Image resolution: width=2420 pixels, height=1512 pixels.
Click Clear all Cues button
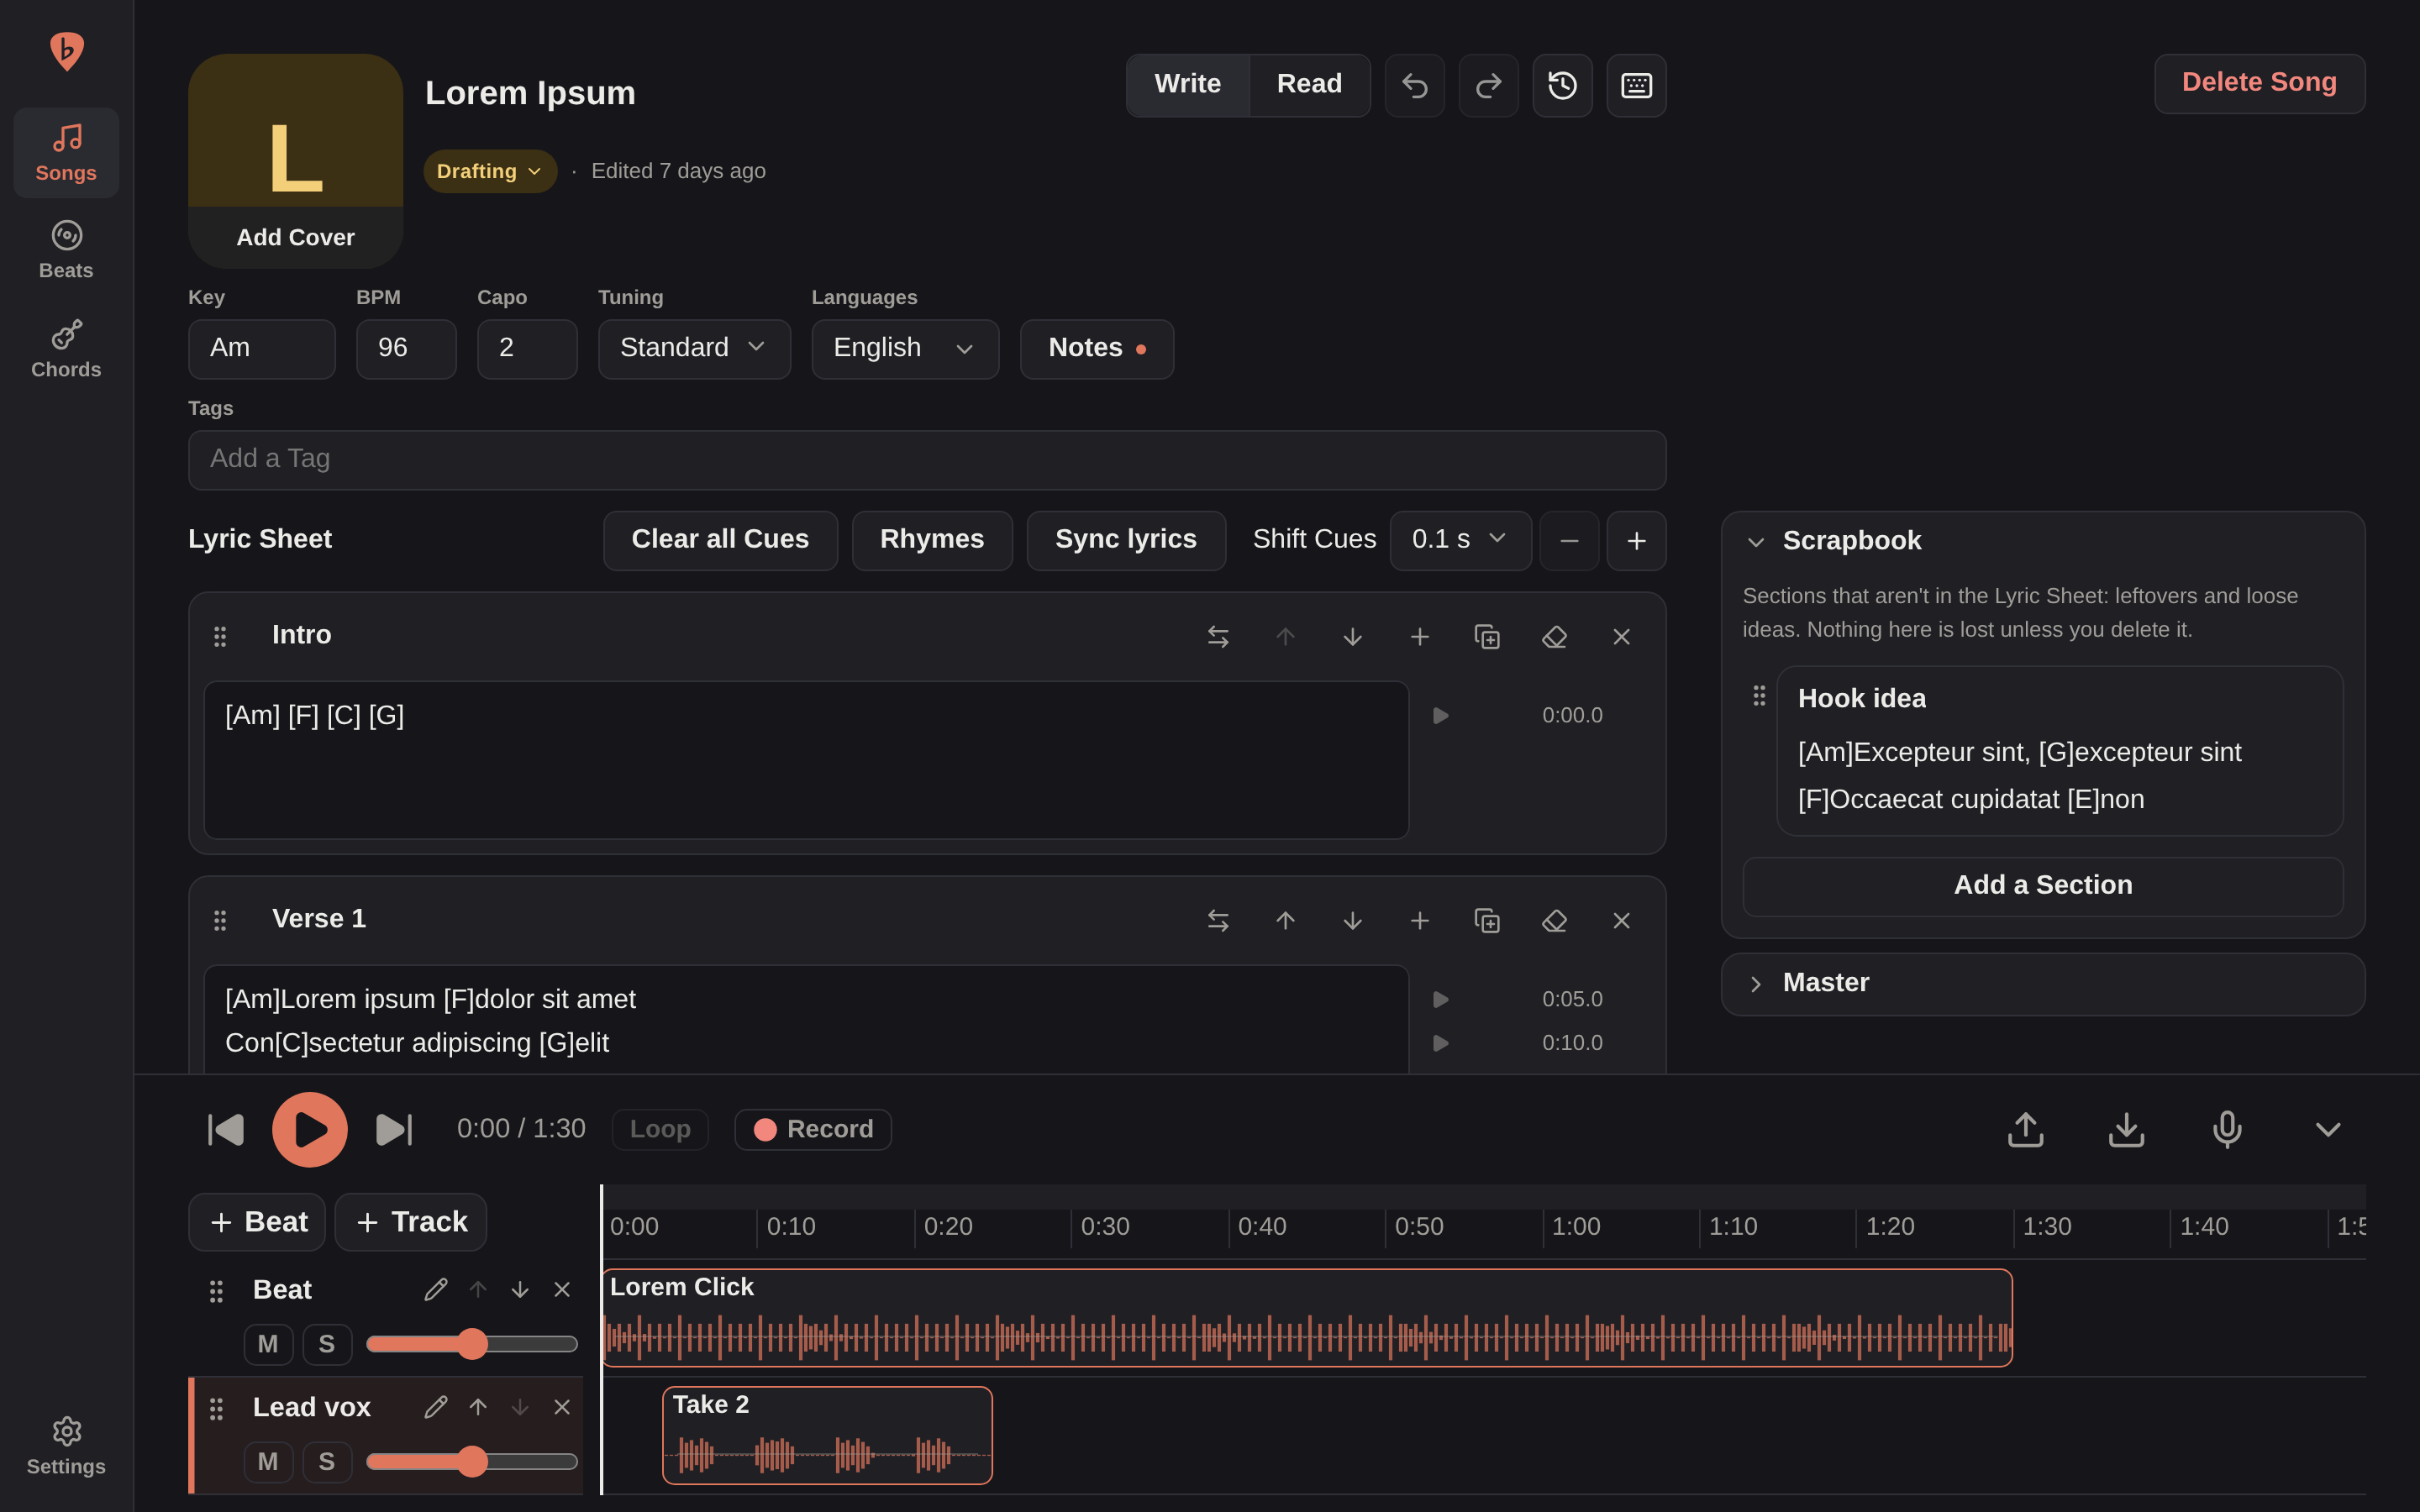point(720,540)
